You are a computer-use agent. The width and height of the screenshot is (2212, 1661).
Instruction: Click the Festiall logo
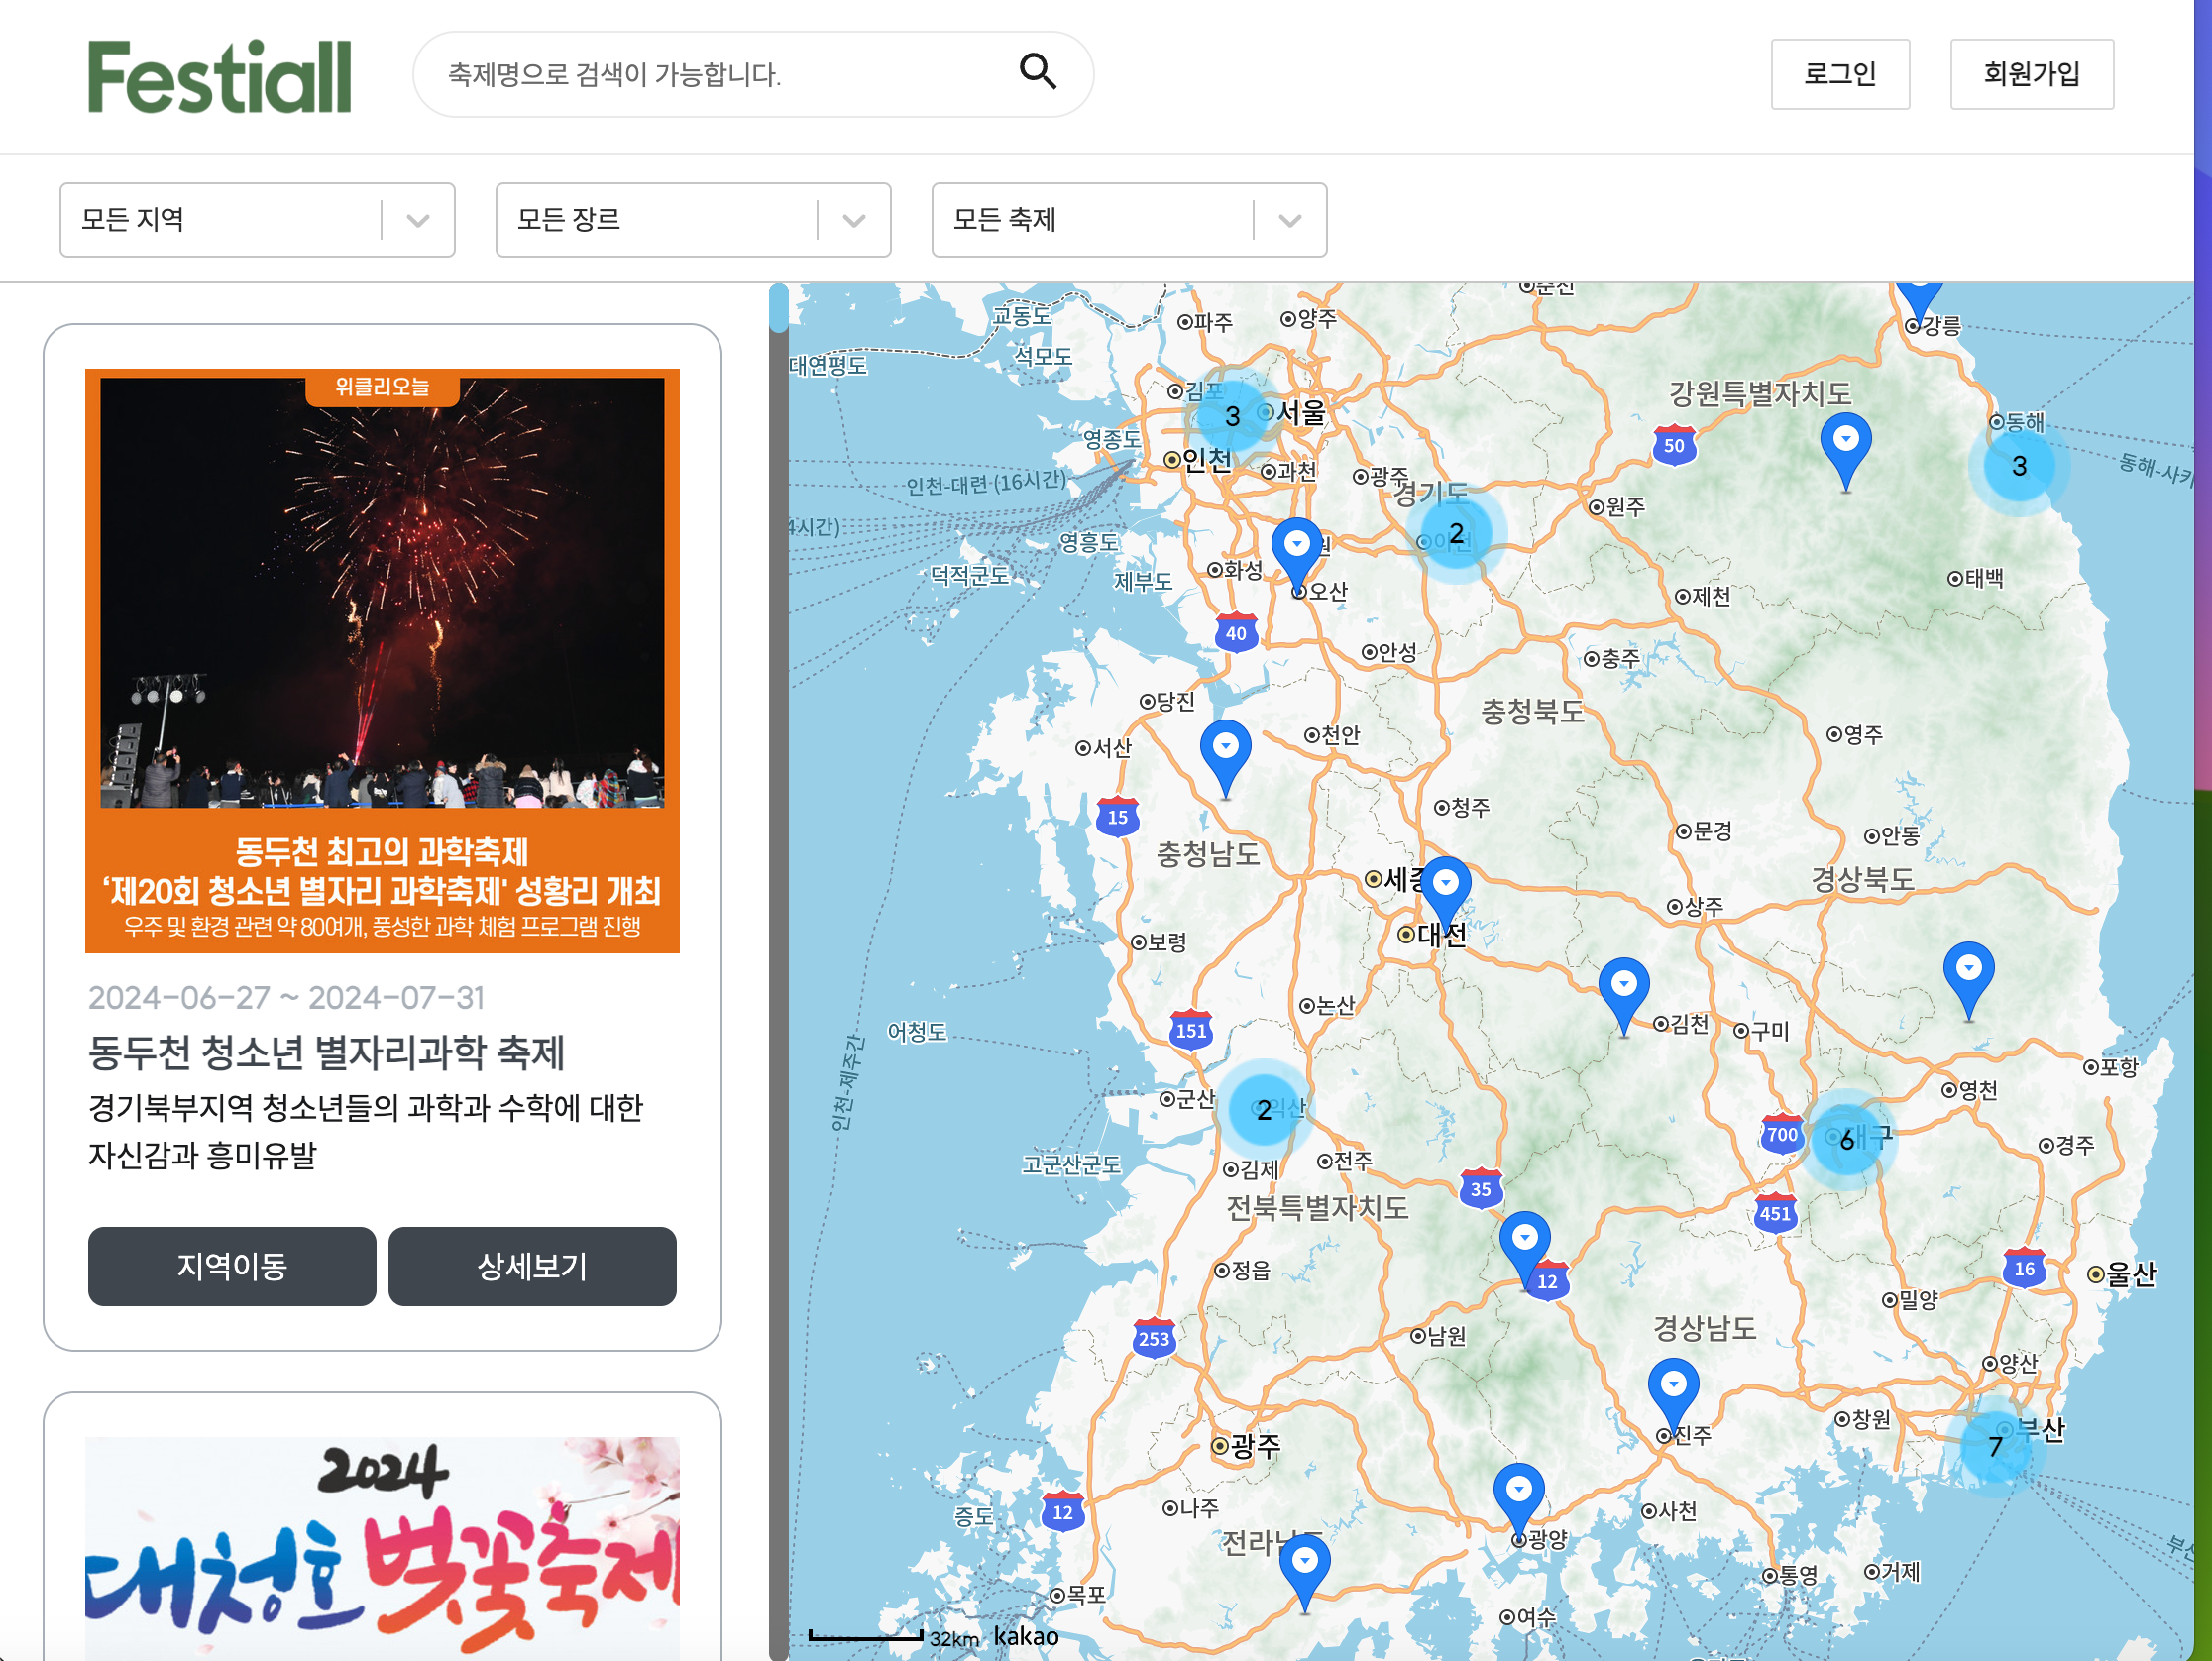220,76
